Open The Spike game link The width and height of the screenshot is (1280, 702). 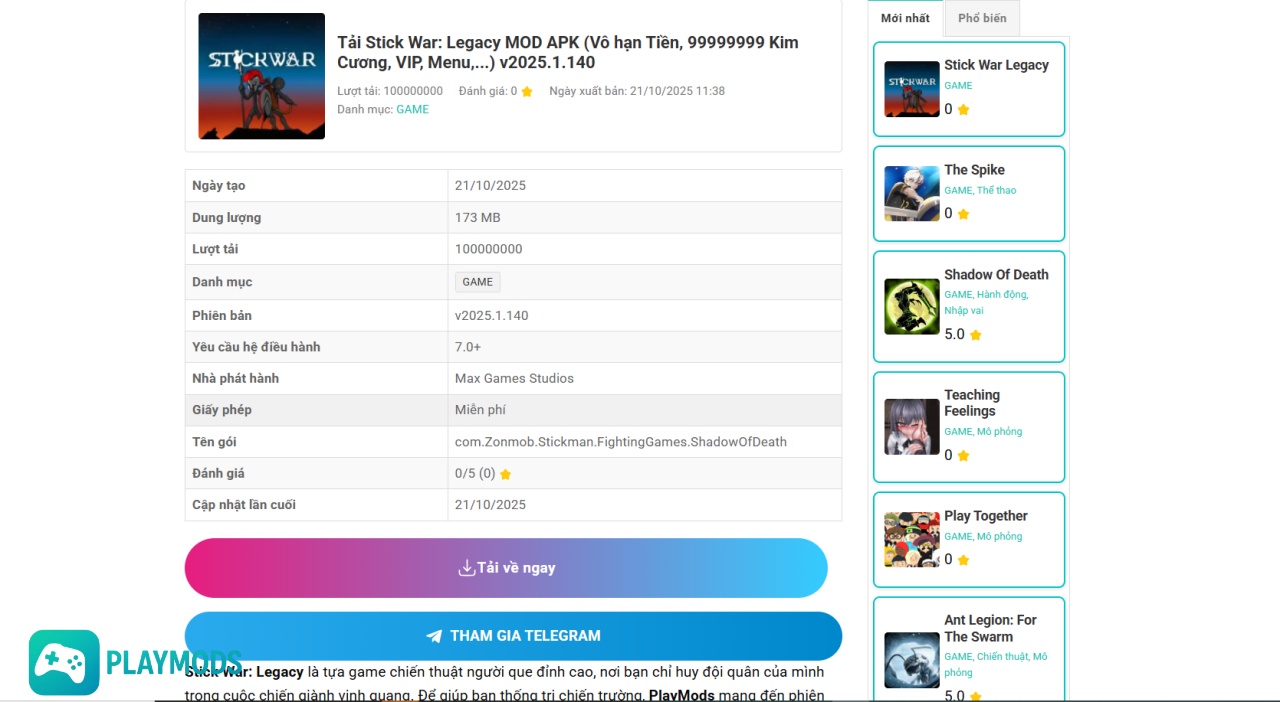pyautogui.click(x=974, y=170)
